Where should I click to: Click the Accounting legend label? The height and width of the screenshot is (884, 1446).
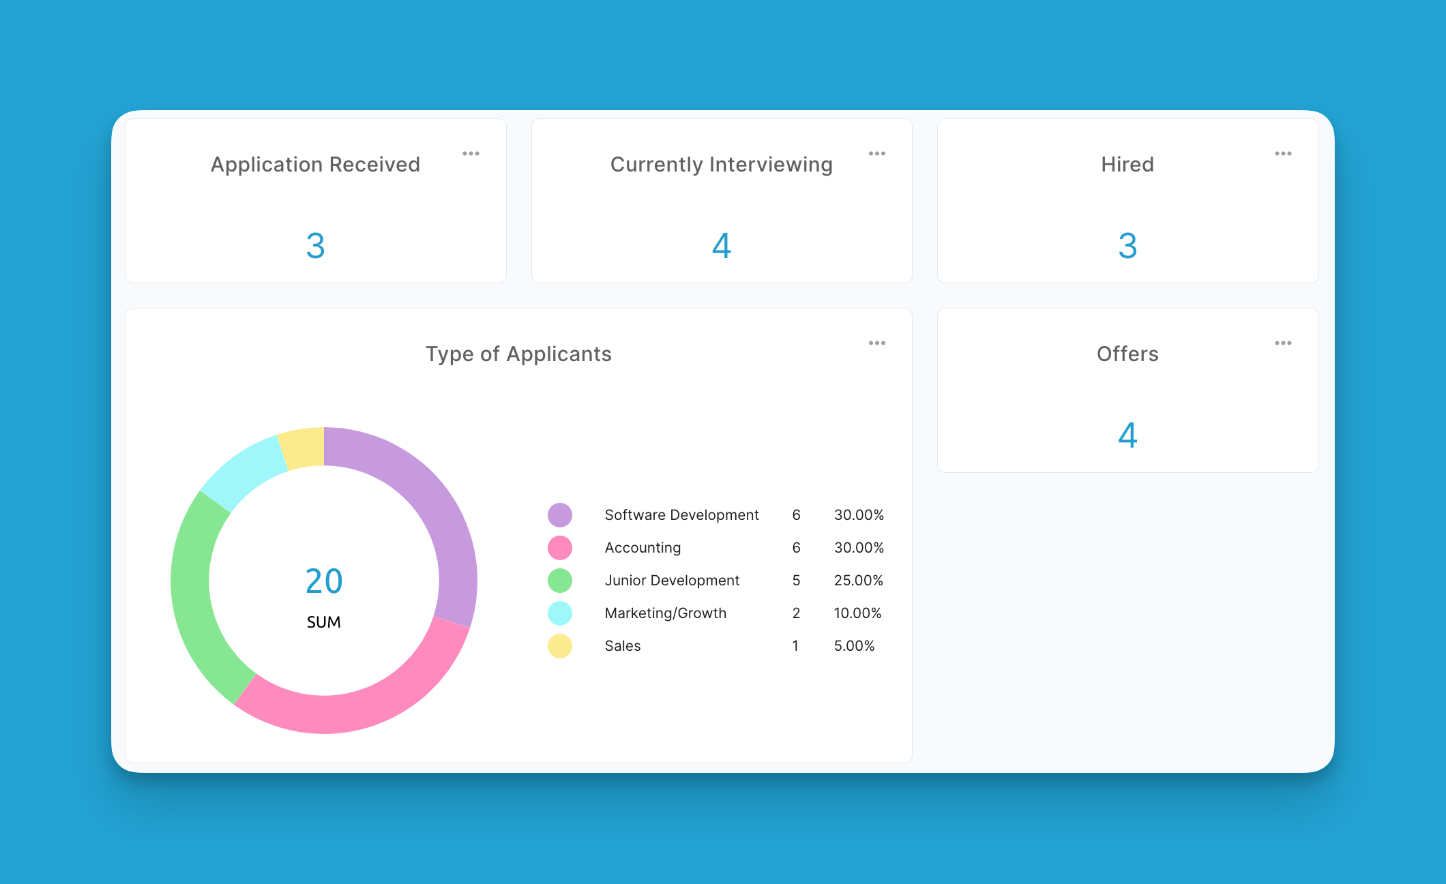pos(643,548)
